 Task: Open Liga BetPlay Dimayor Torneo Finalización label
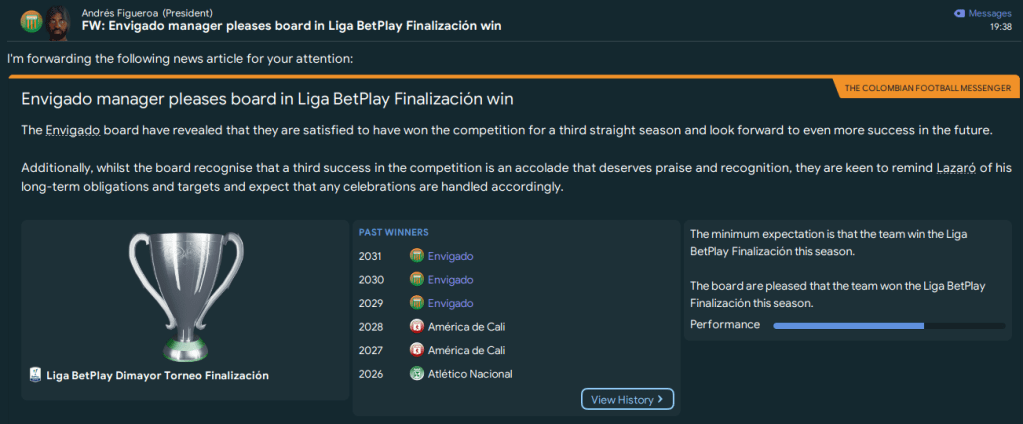coord(157,376)
